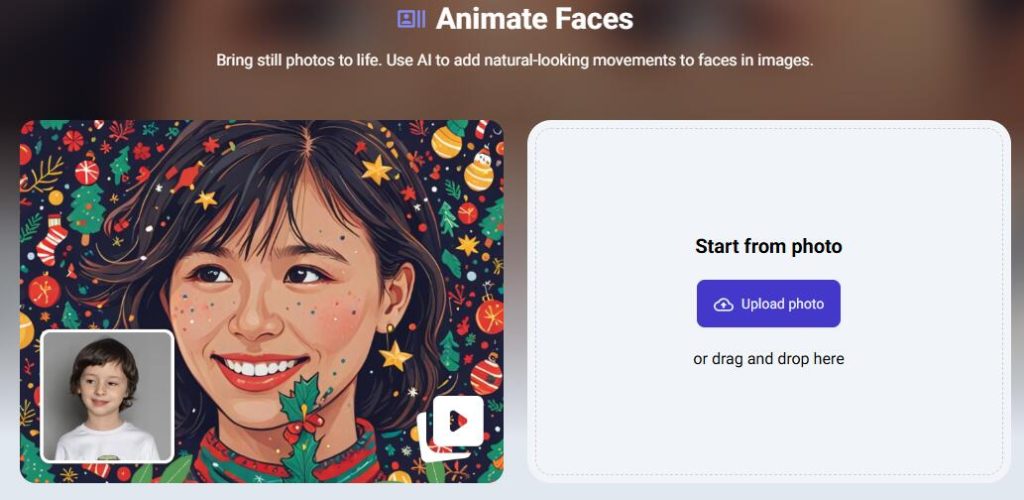1024x500 pixels.
Task: Click the cloud upload icon in the button
Action: [x=723, y=304]
